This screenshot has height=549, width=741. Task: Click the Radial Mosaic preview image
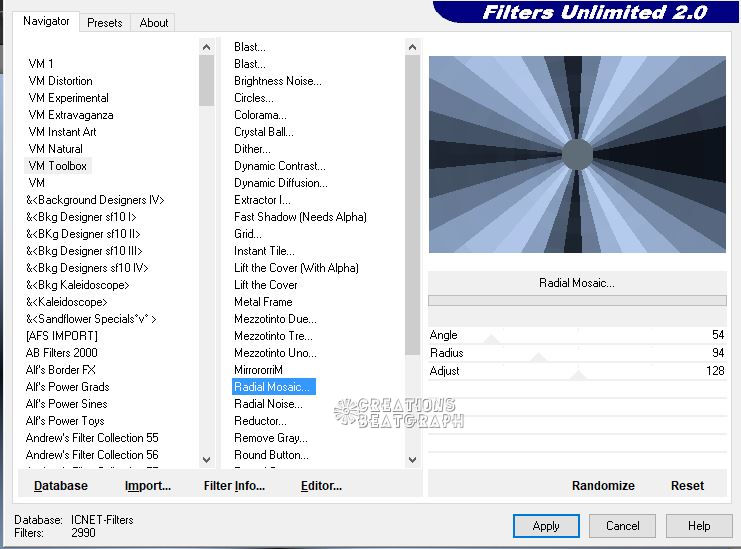point(577,154)
